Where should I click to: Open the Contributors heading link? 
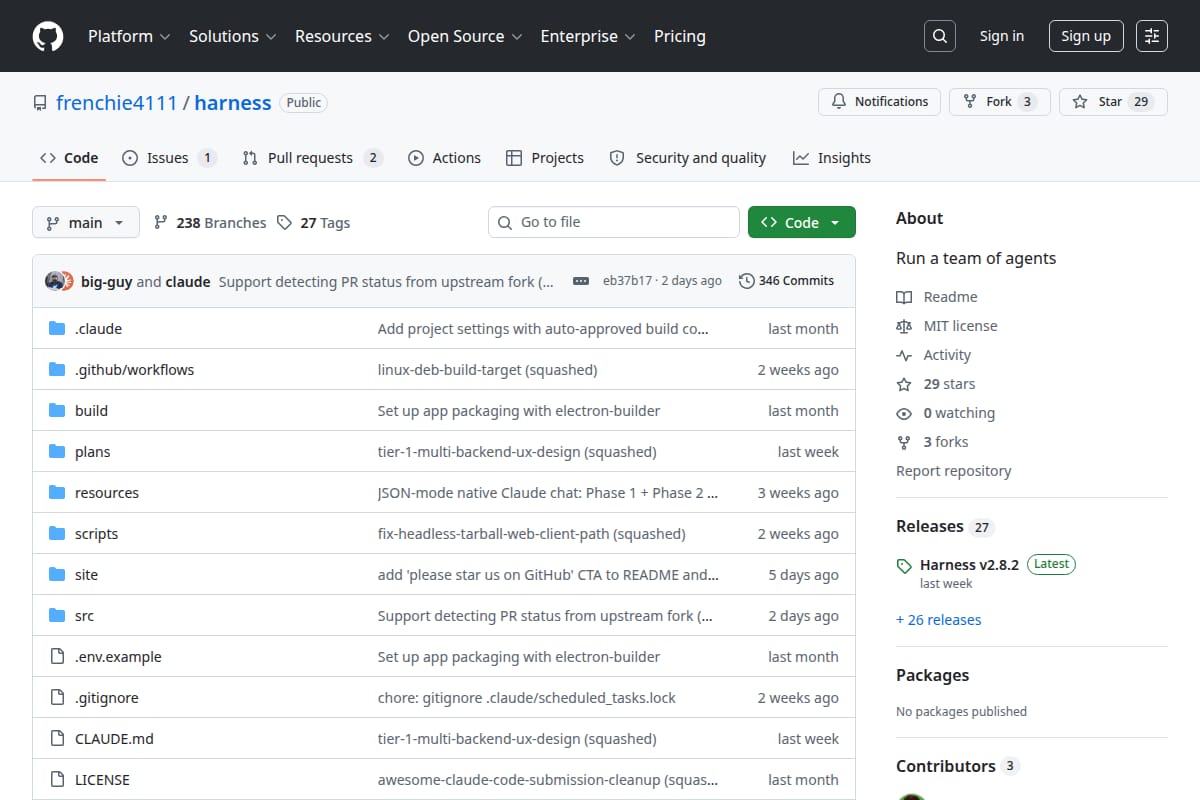[957, 766]
